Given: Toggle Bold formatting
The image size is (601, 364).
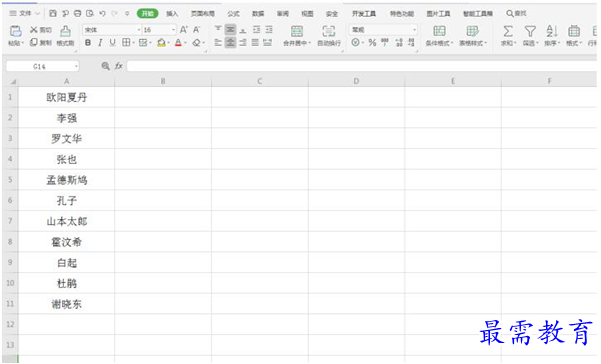Looking at the screenshot, I should tap(88, 43).
